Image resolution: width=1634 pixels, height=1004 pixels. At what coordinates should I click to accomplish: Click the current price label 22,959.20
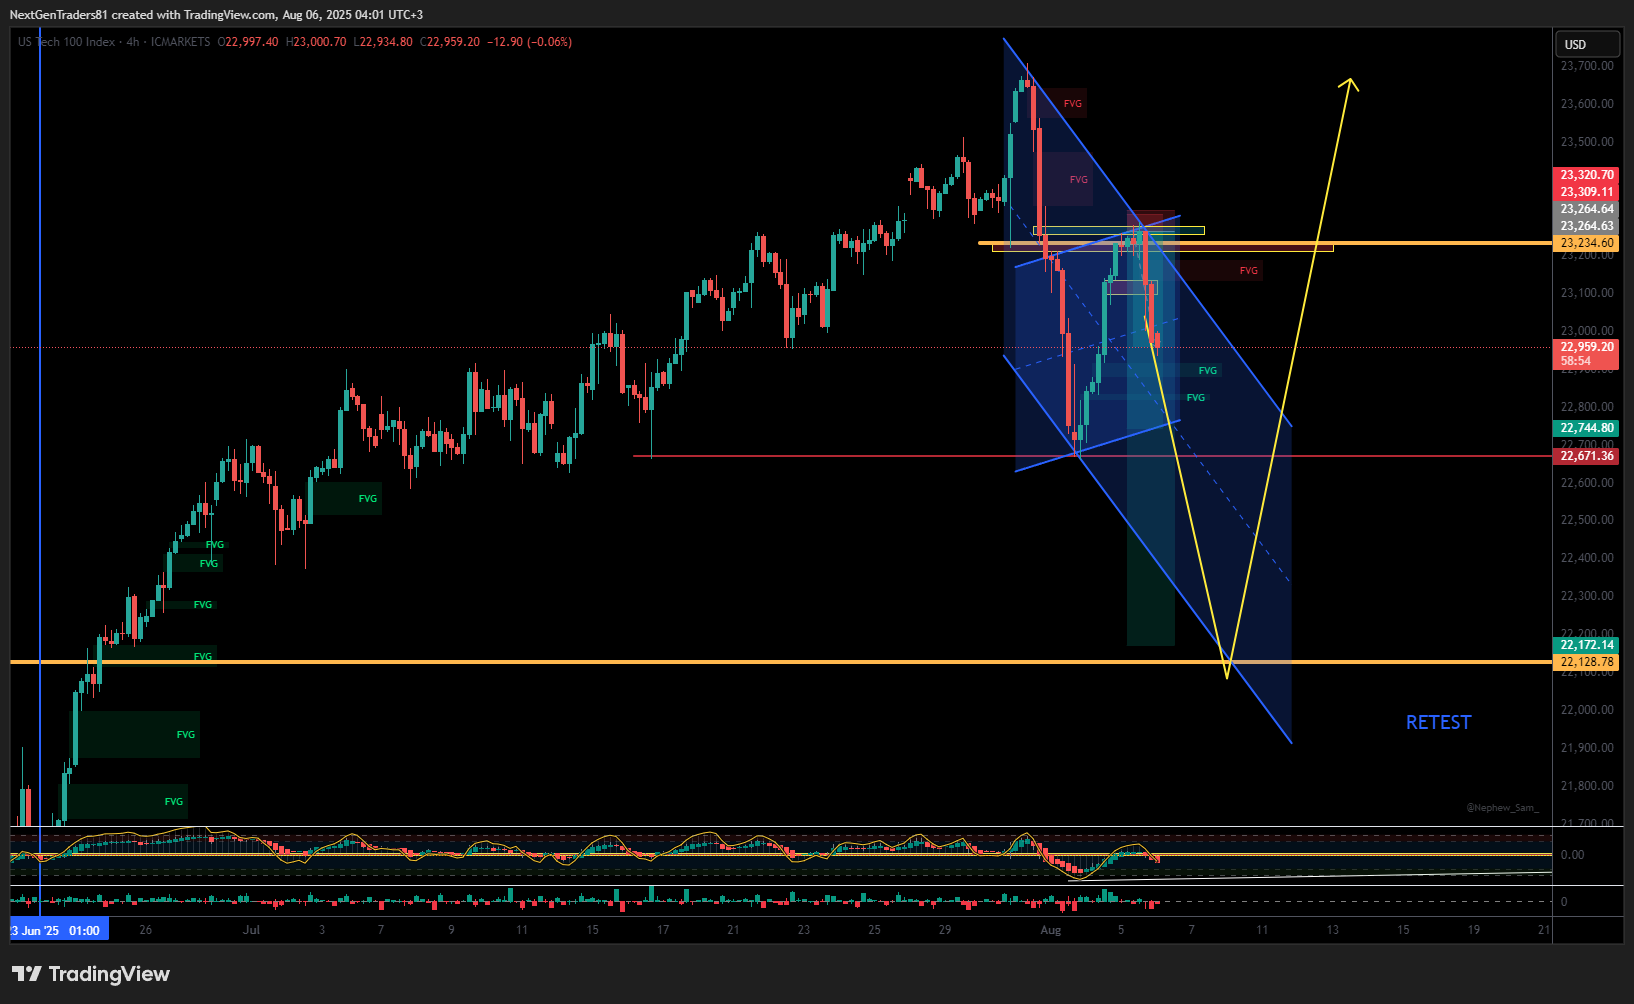1586,347
